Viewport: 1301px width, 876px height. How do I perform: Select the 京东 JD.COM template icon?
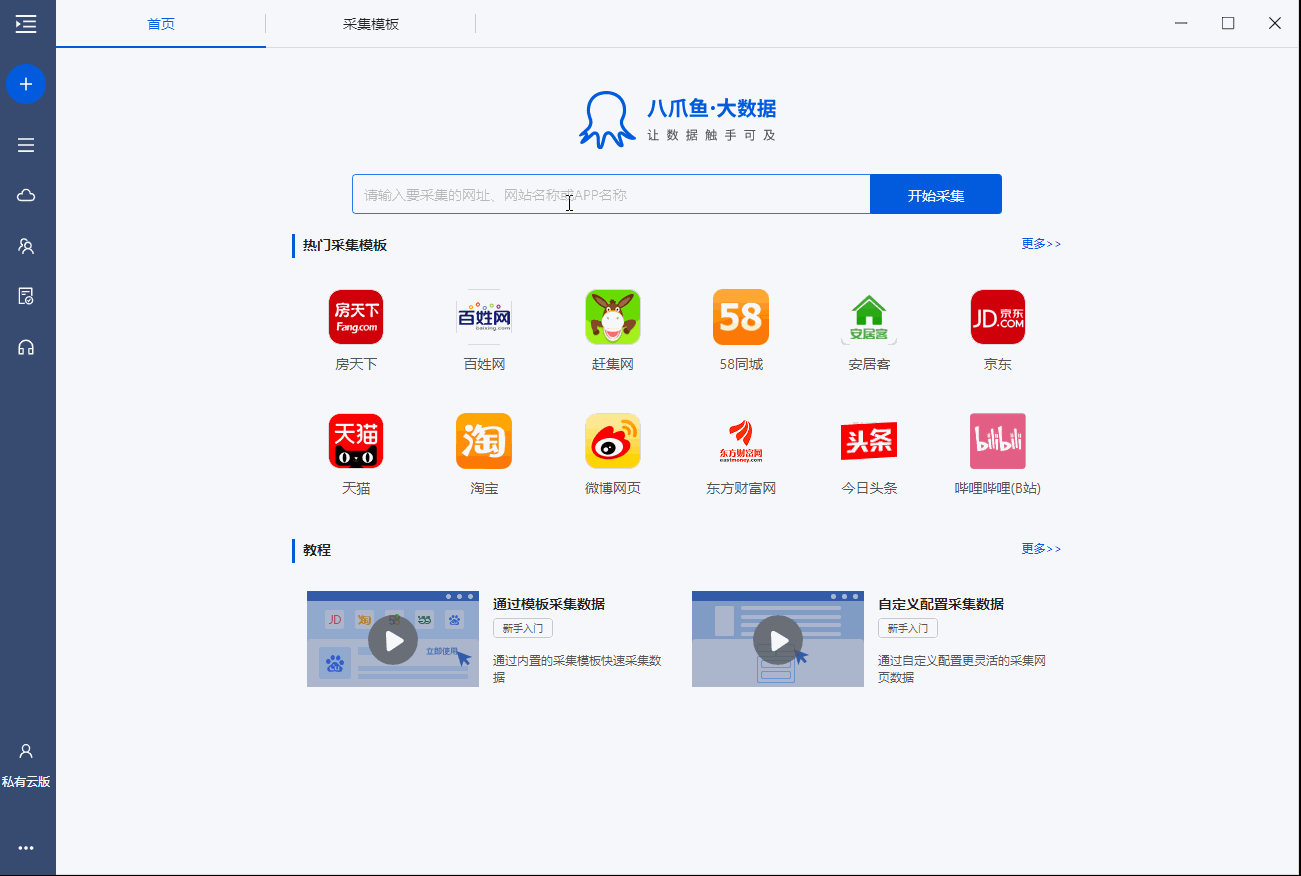pos(998,317)
